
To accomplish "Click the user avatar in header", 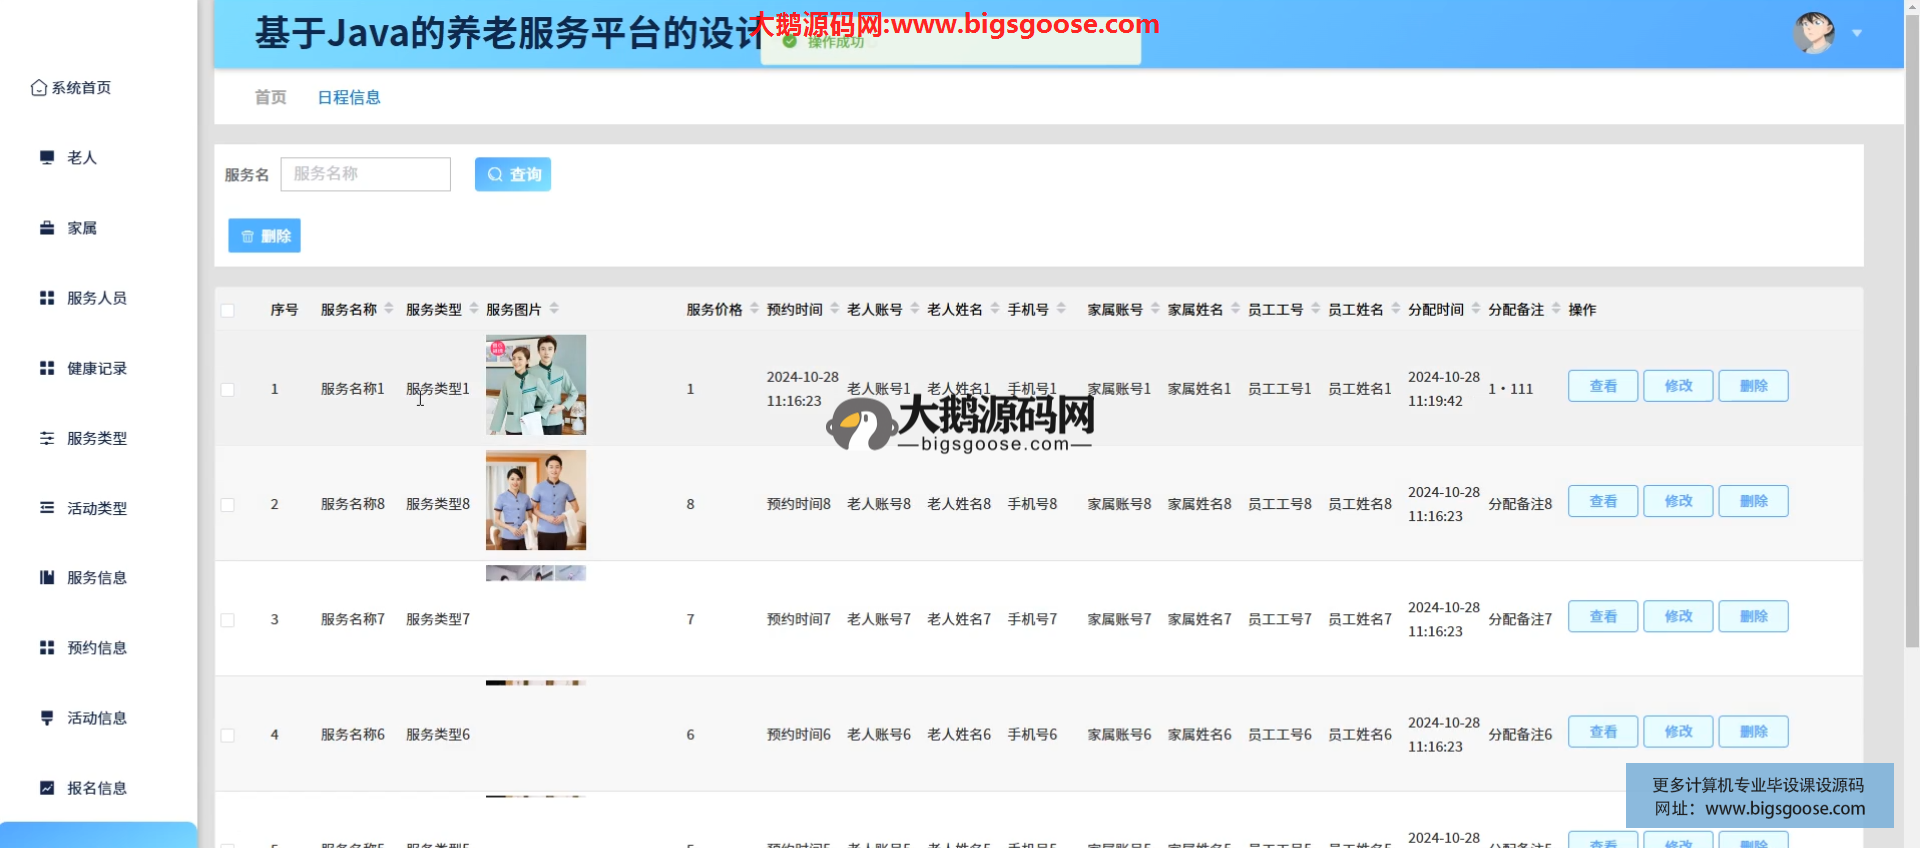I will (x=1813, y=33).
